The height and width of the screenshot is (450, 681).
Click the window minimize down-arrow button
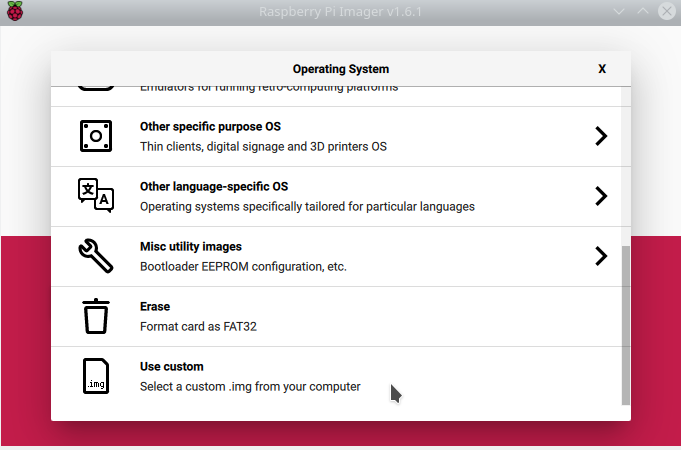(x=618, y=12)
